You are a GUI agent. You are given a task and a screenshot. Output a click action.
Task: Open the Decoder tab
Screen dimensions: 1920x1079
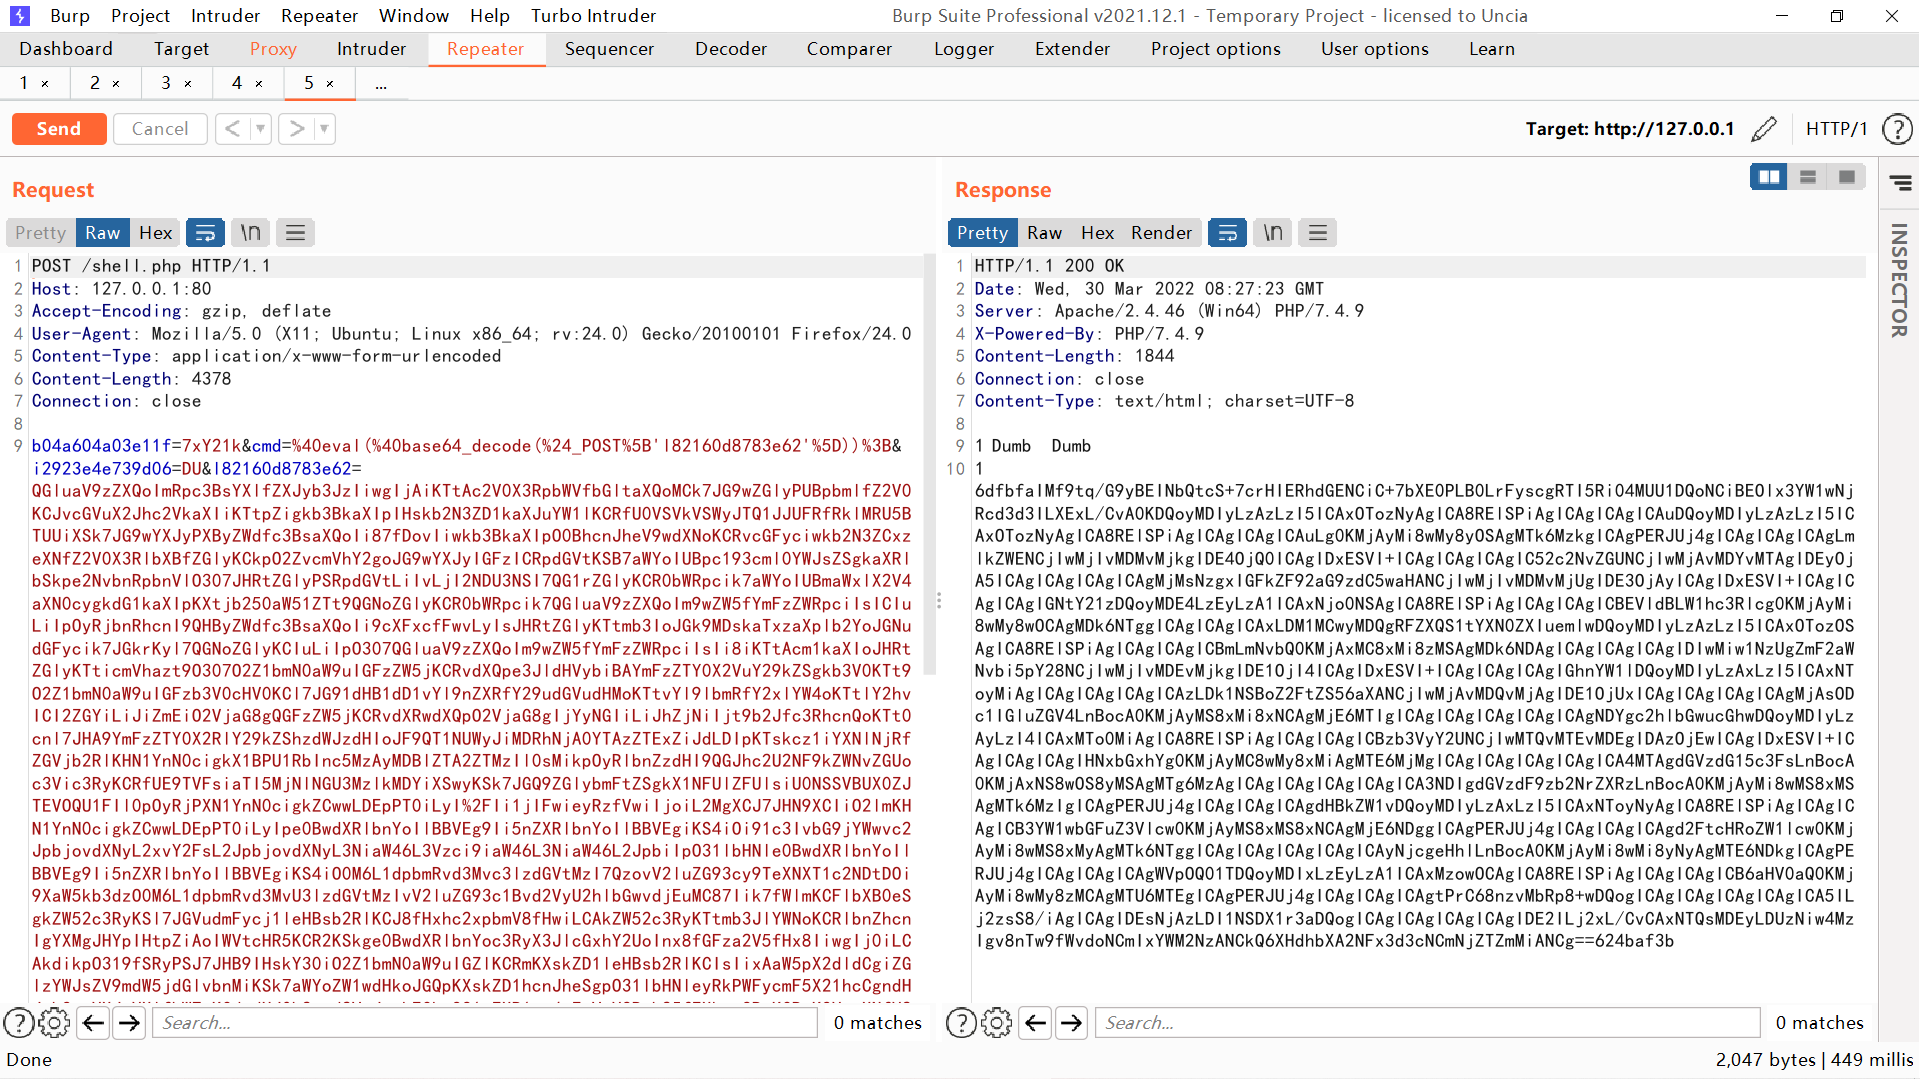(x=731, y=49)
